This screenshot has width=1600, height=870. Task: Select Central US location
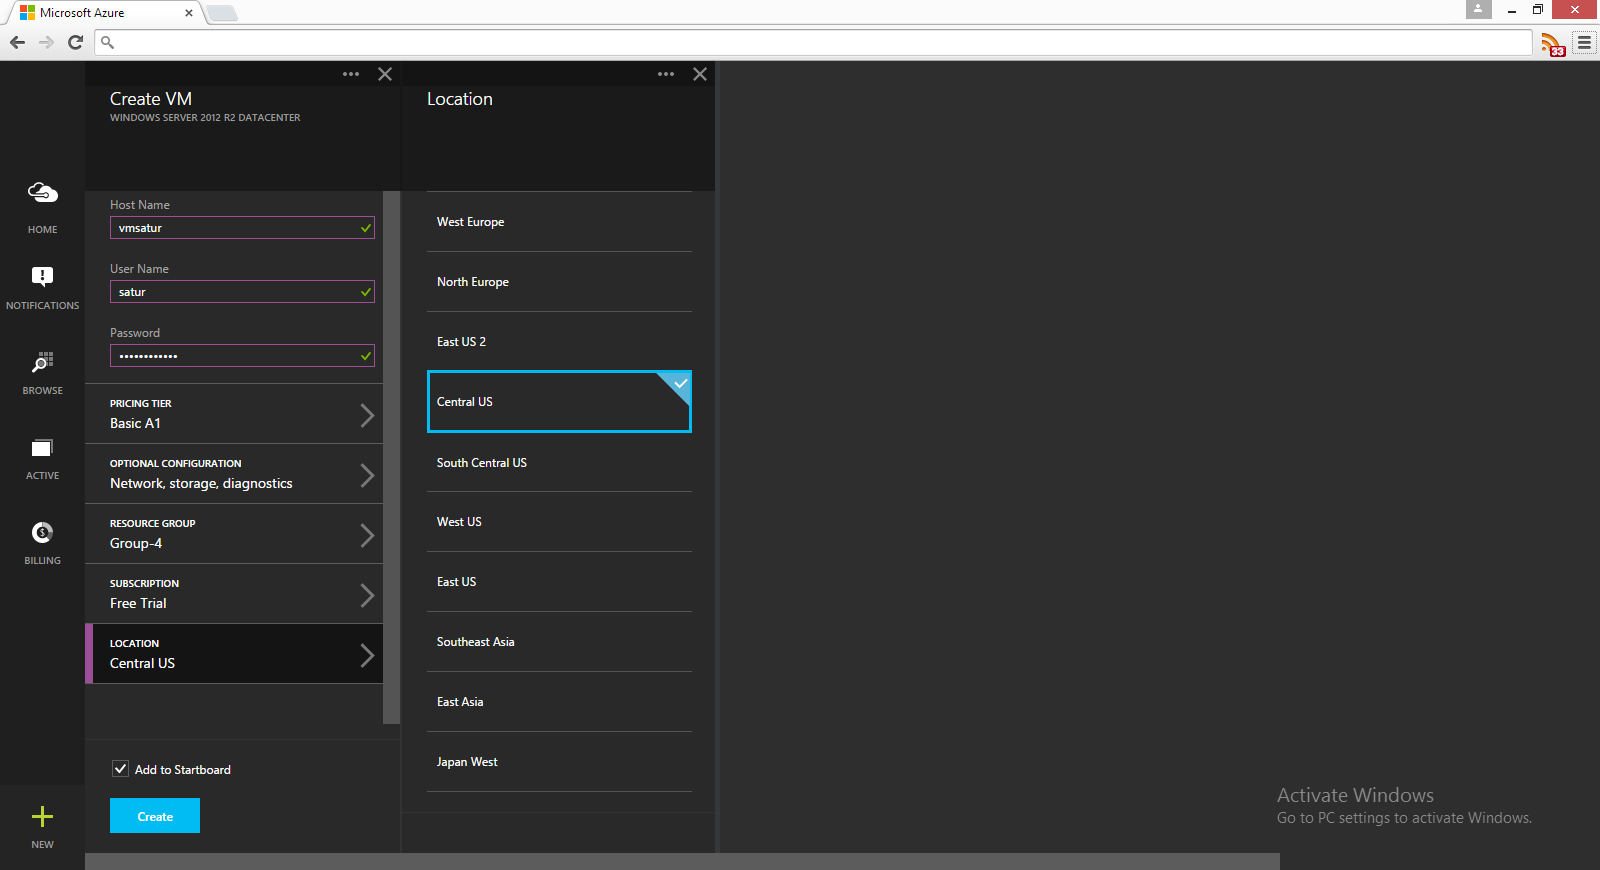559,402
